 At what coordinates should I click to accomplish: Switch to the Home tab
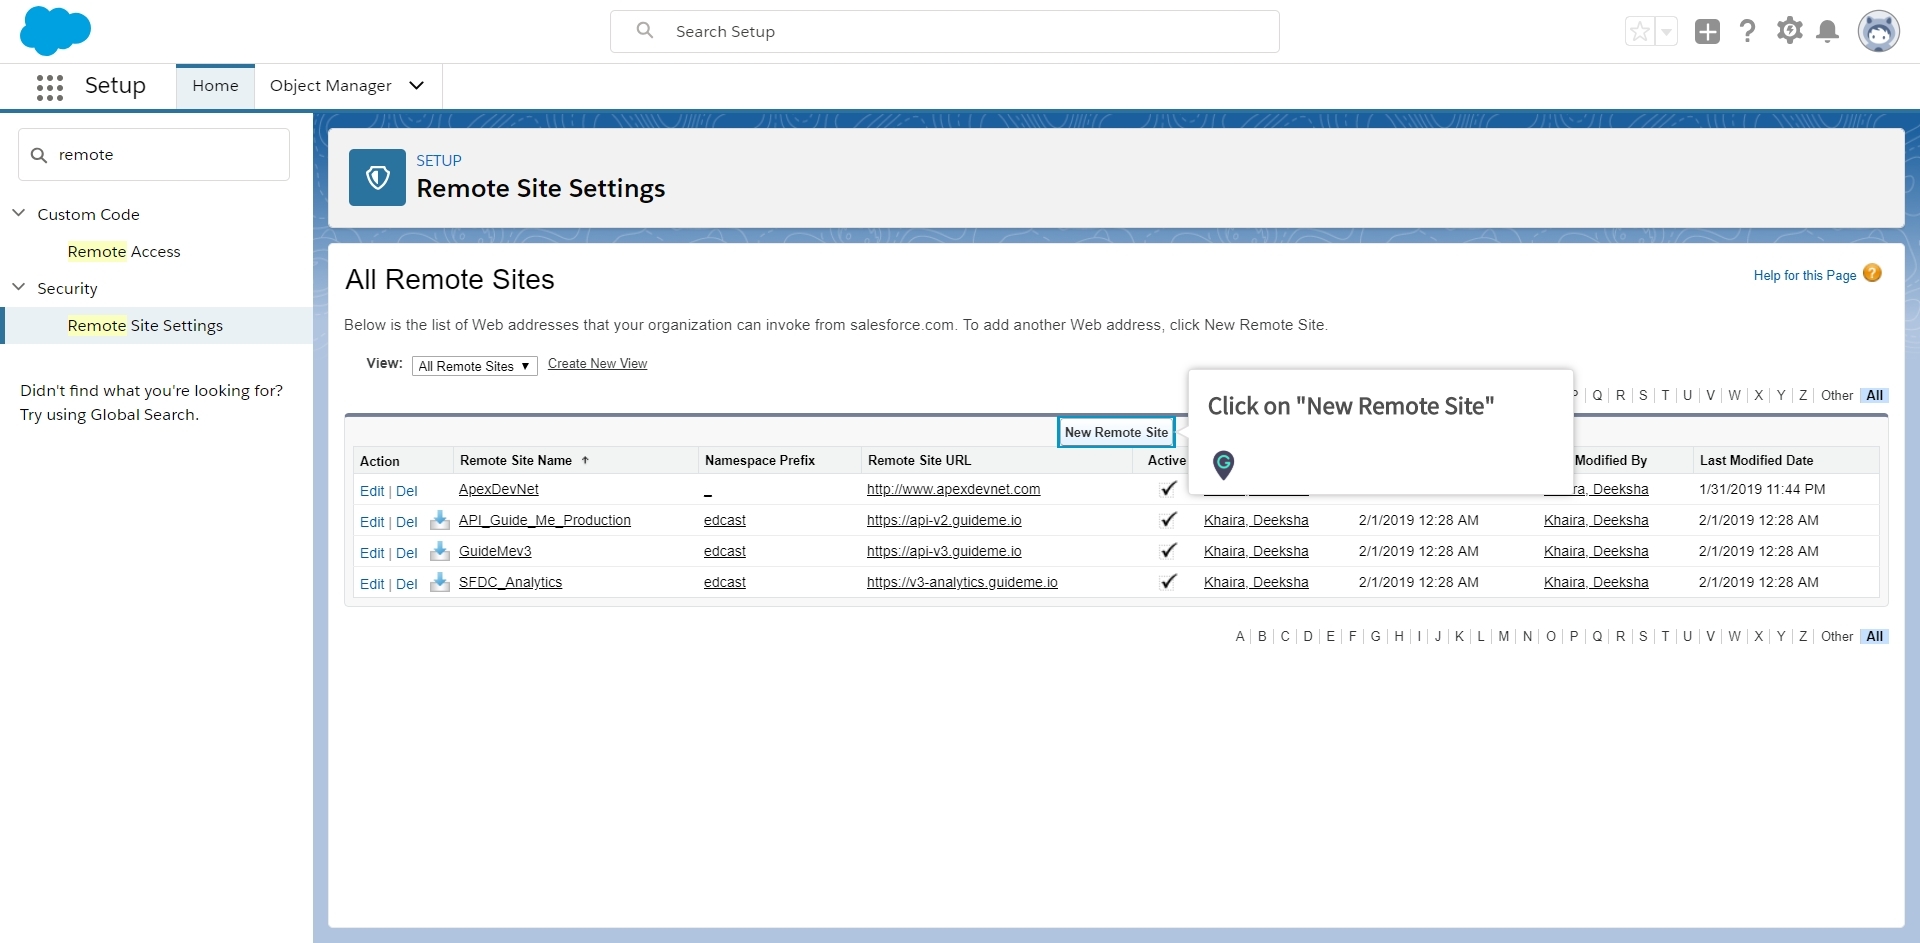215,86
